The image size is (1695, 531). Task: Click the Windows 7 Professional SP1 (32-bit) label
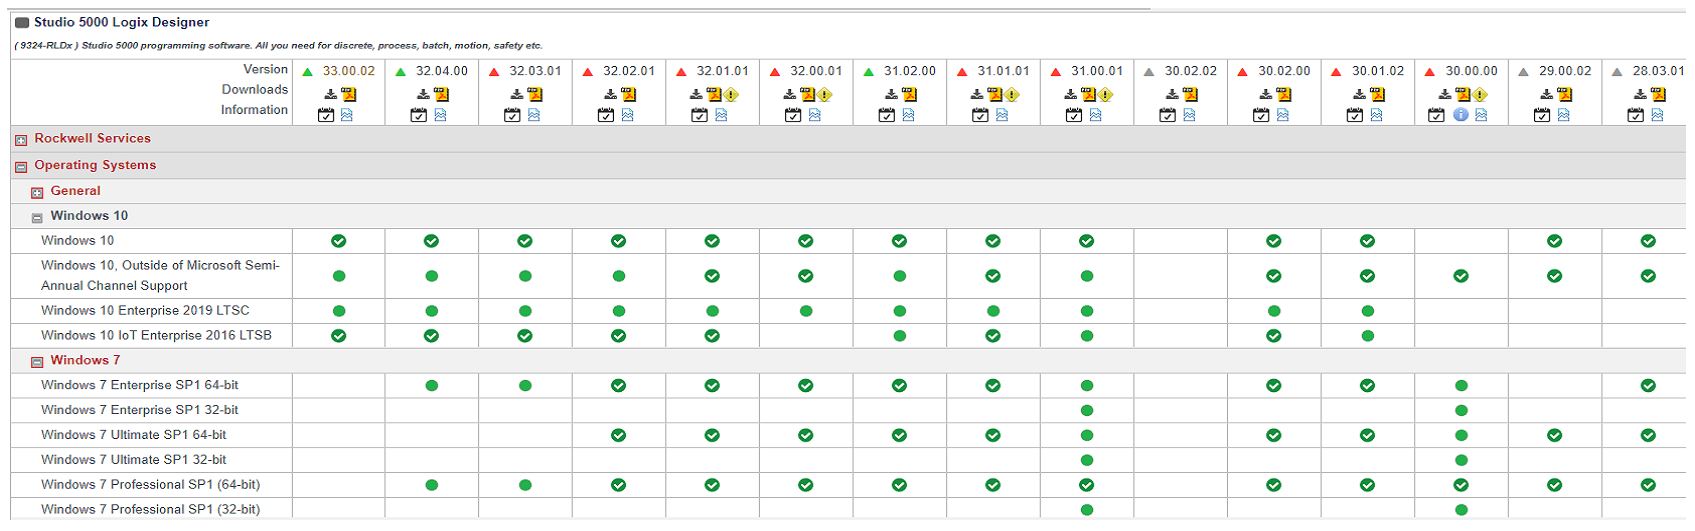coord(150,510)
